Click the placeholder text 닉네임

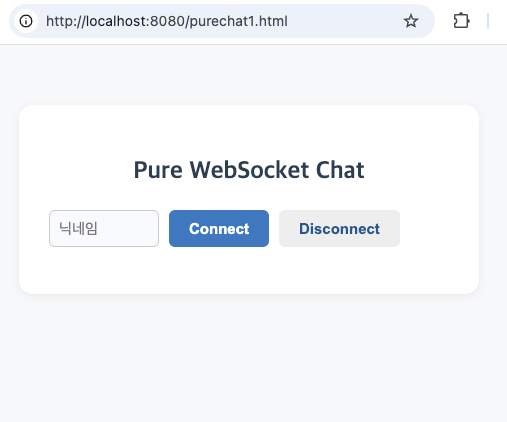78,229
